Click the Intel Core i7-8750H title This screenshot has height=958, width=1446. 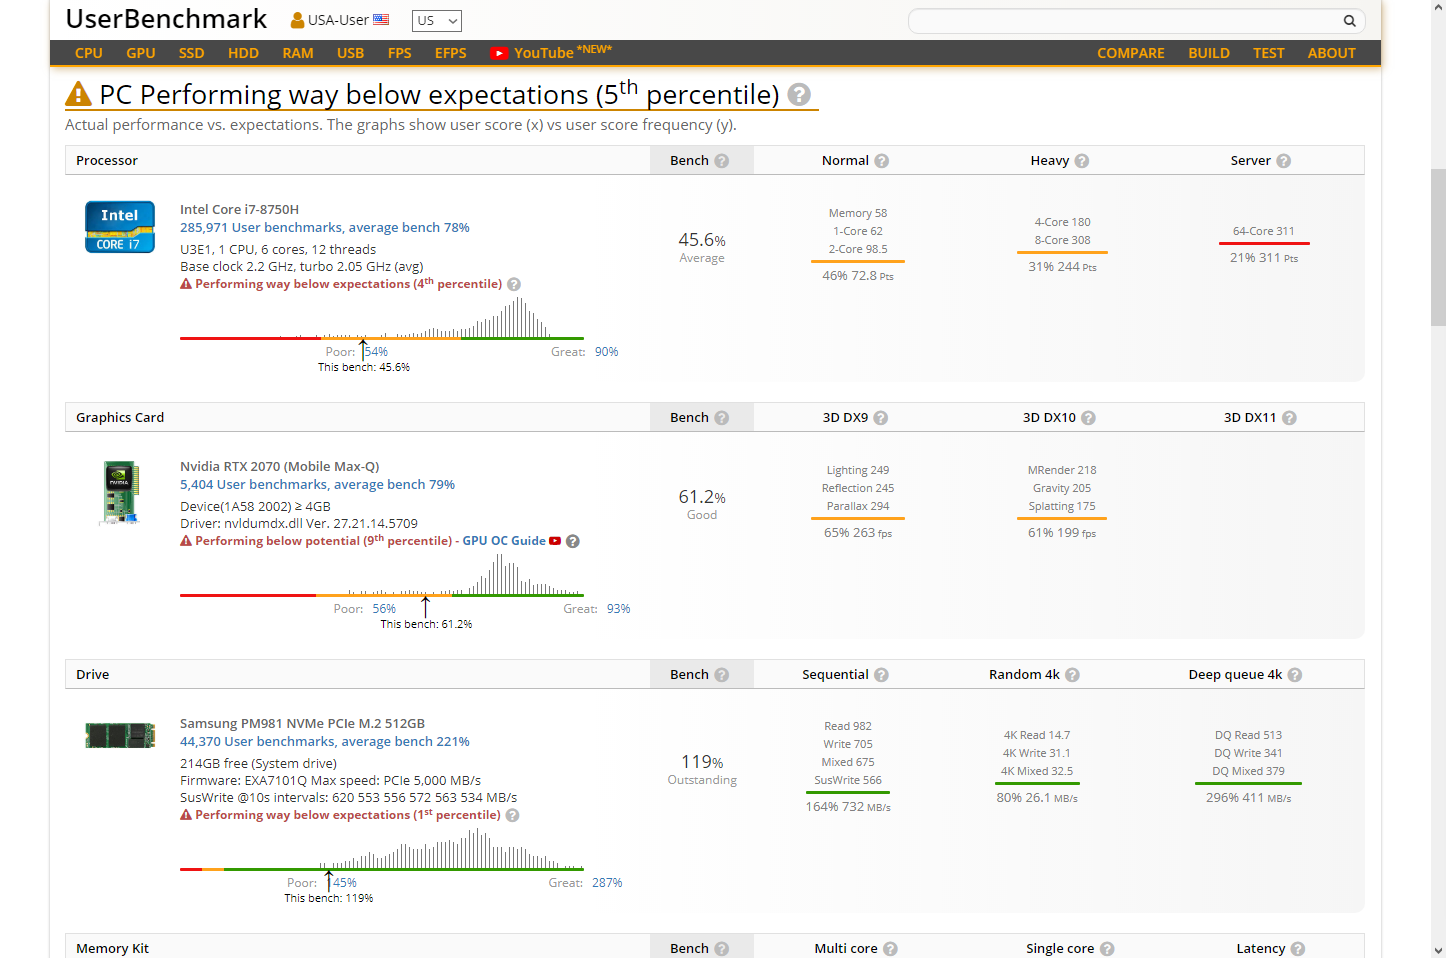240,210
